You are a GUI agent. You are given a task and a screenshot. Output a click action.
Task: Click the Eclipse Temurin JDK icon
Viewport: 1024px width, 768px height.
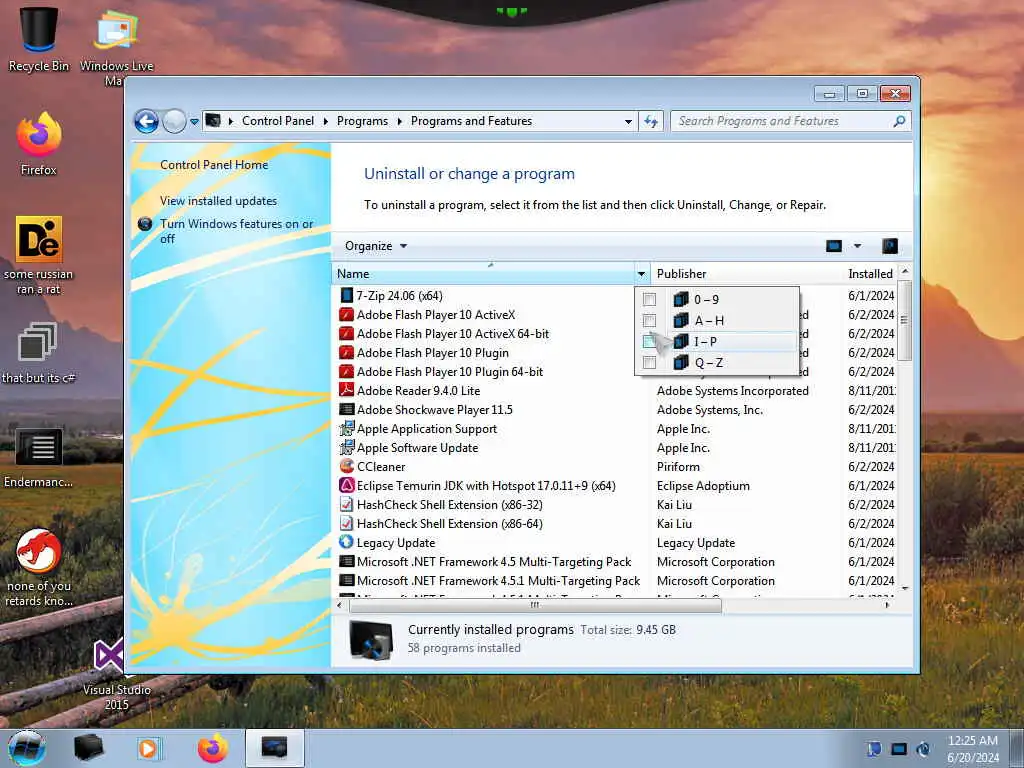pyautogui.click(x=347, y=485)
